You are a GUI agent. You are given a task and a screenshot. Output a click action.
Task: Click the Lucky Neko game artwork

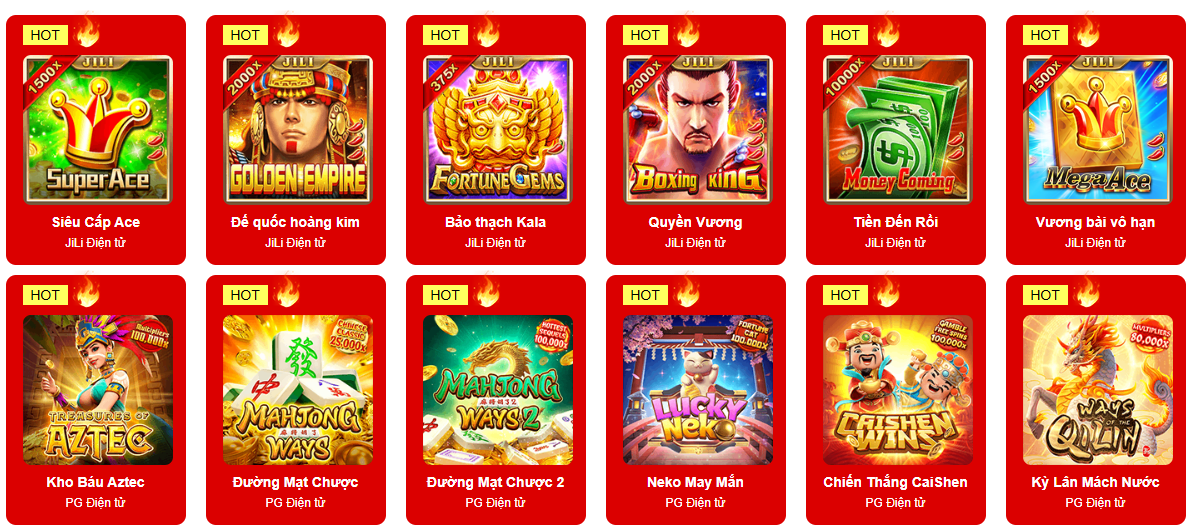click(698, 390)
